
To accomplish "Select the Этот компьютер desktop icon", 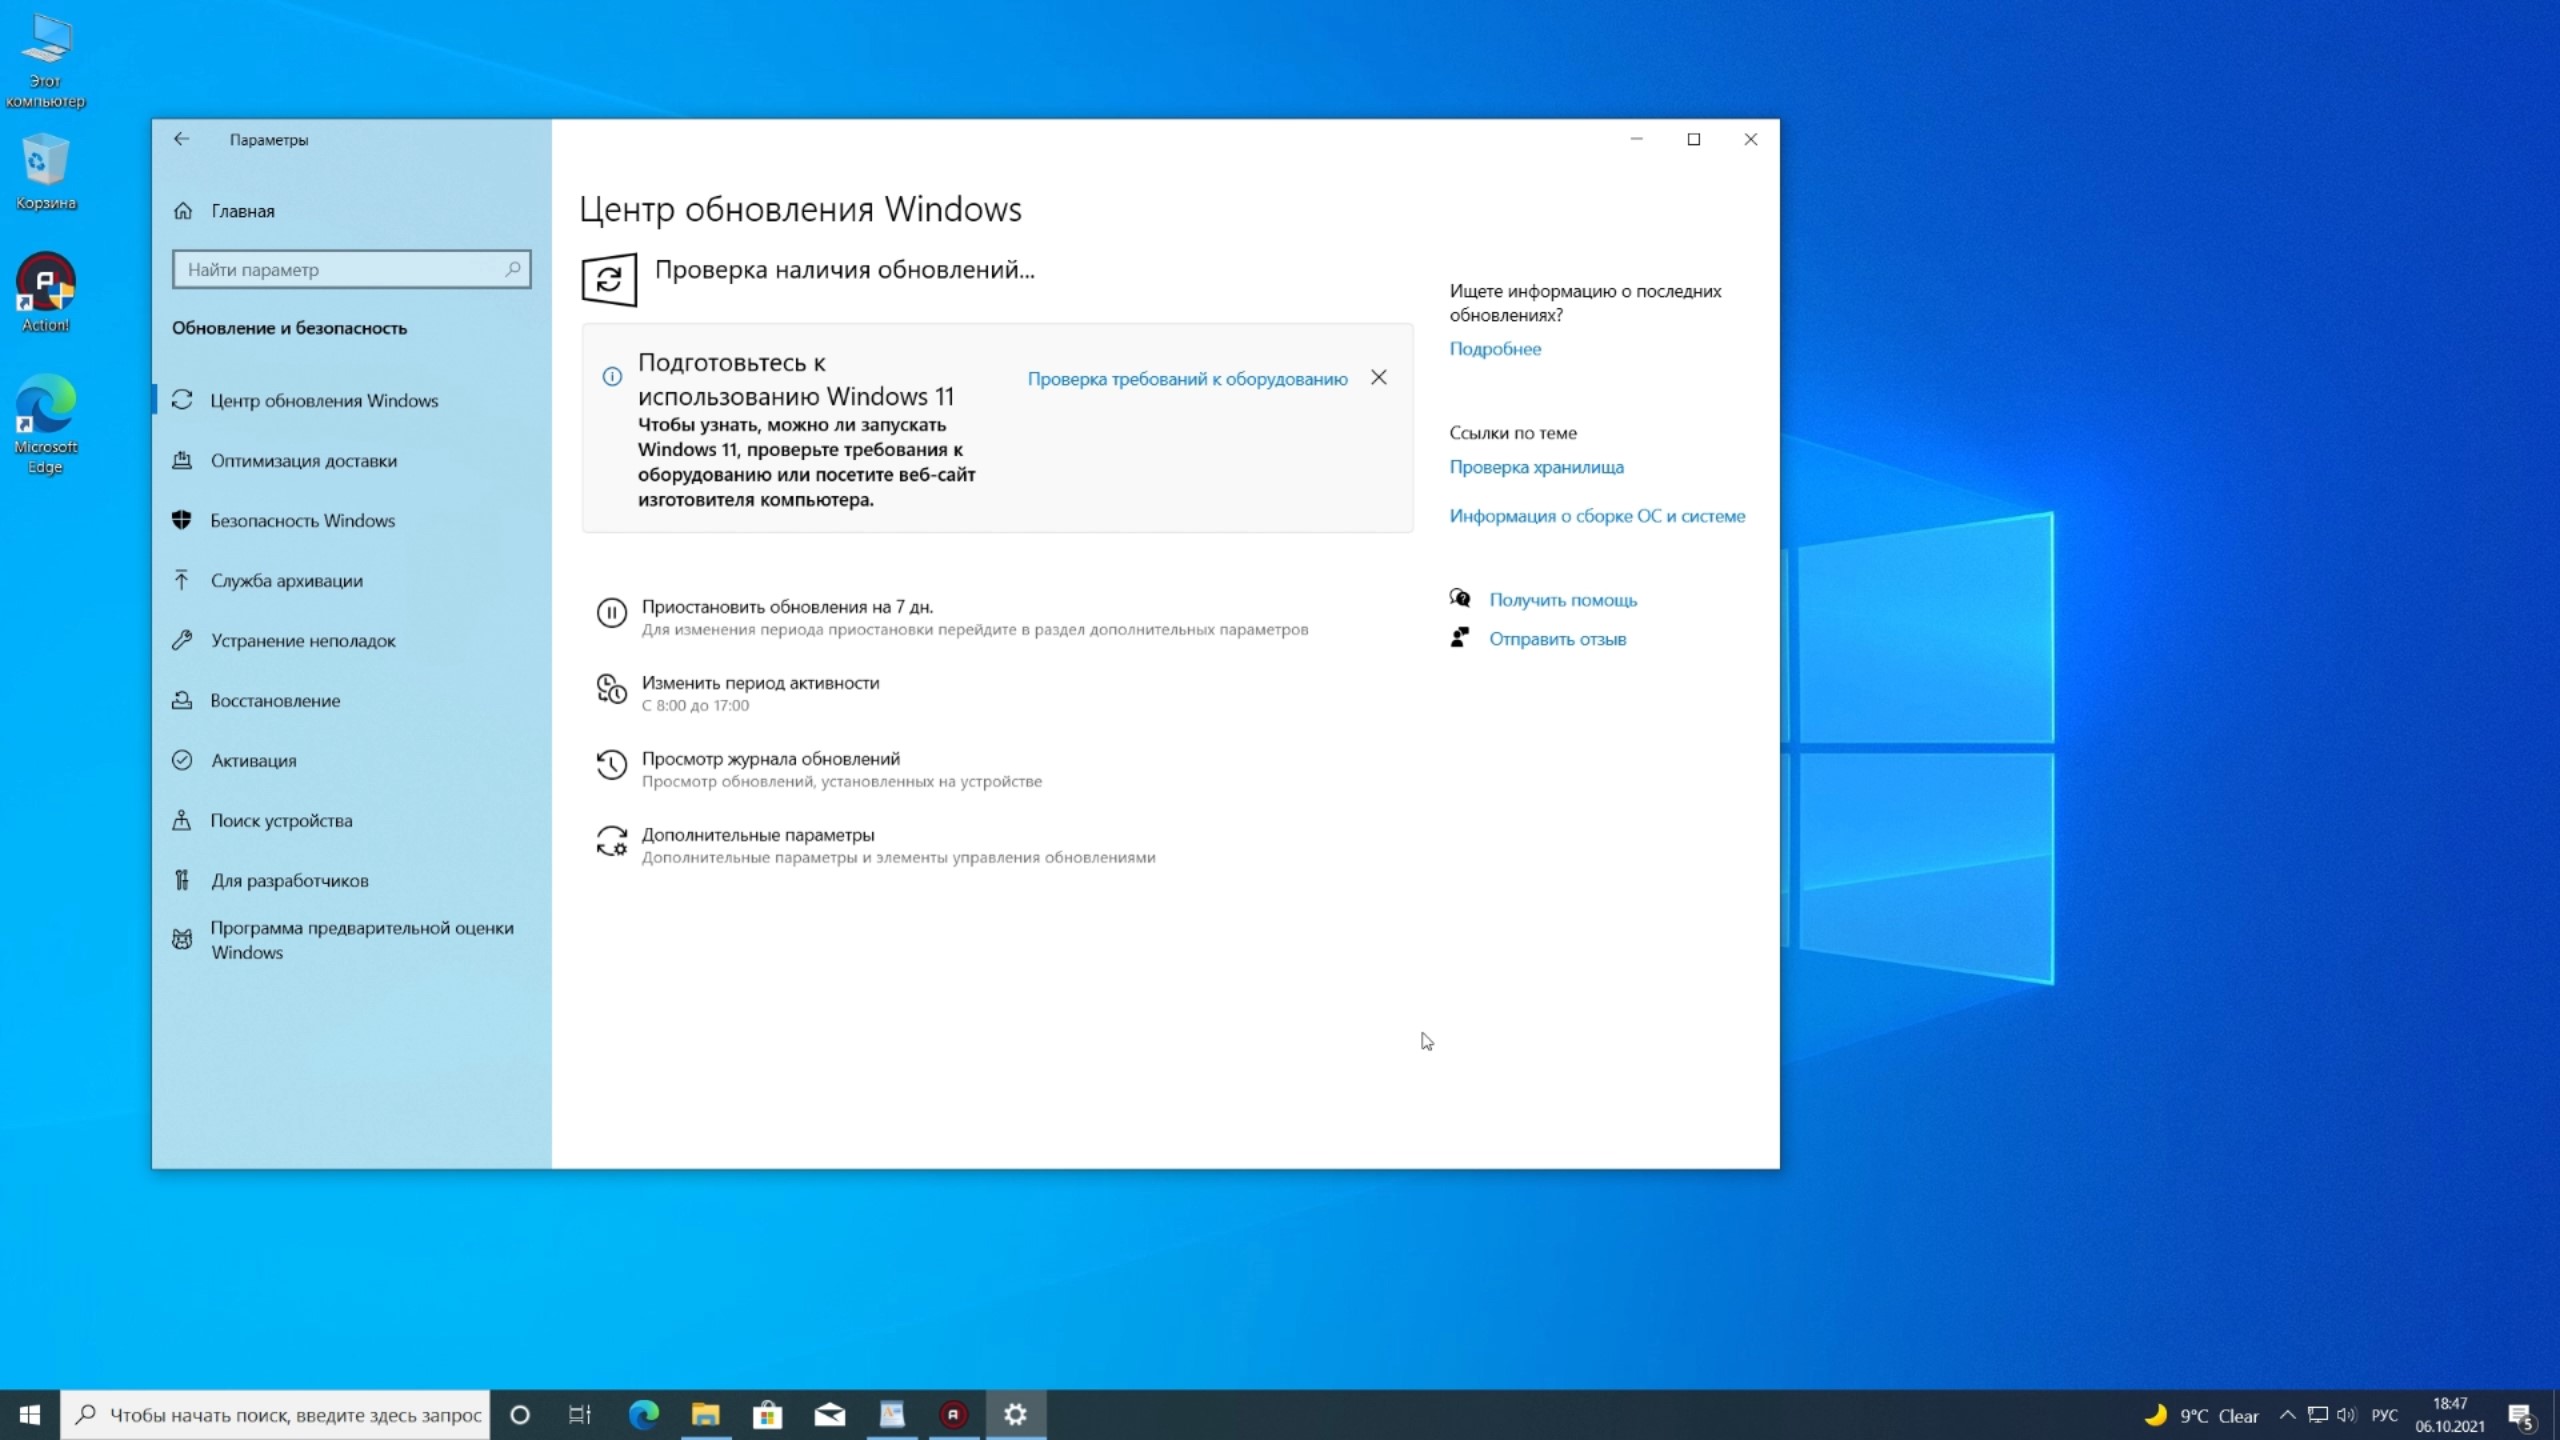I will coord(45,62).
